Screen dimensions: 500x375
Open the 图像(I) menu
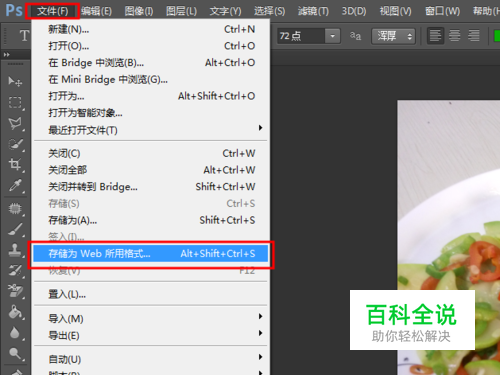pos(139,11)
